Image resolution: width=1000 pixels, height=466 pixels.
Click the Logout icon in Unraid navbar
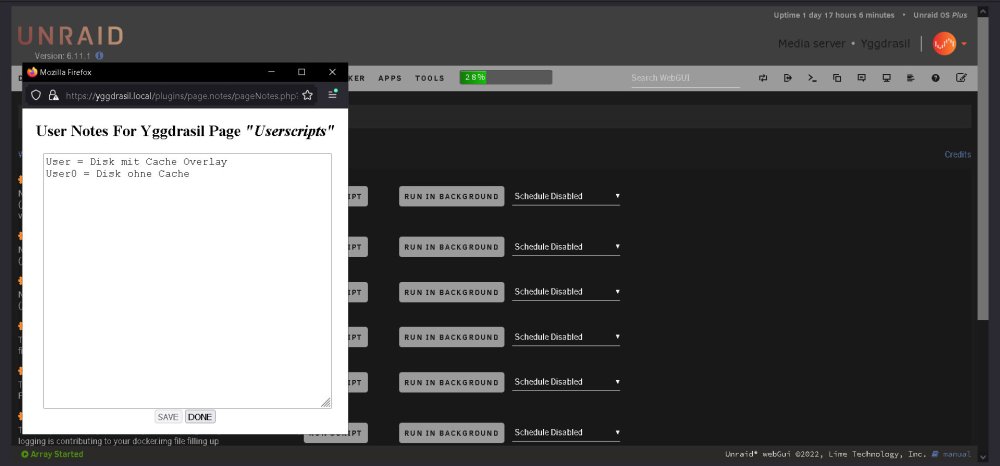(788, 78)
